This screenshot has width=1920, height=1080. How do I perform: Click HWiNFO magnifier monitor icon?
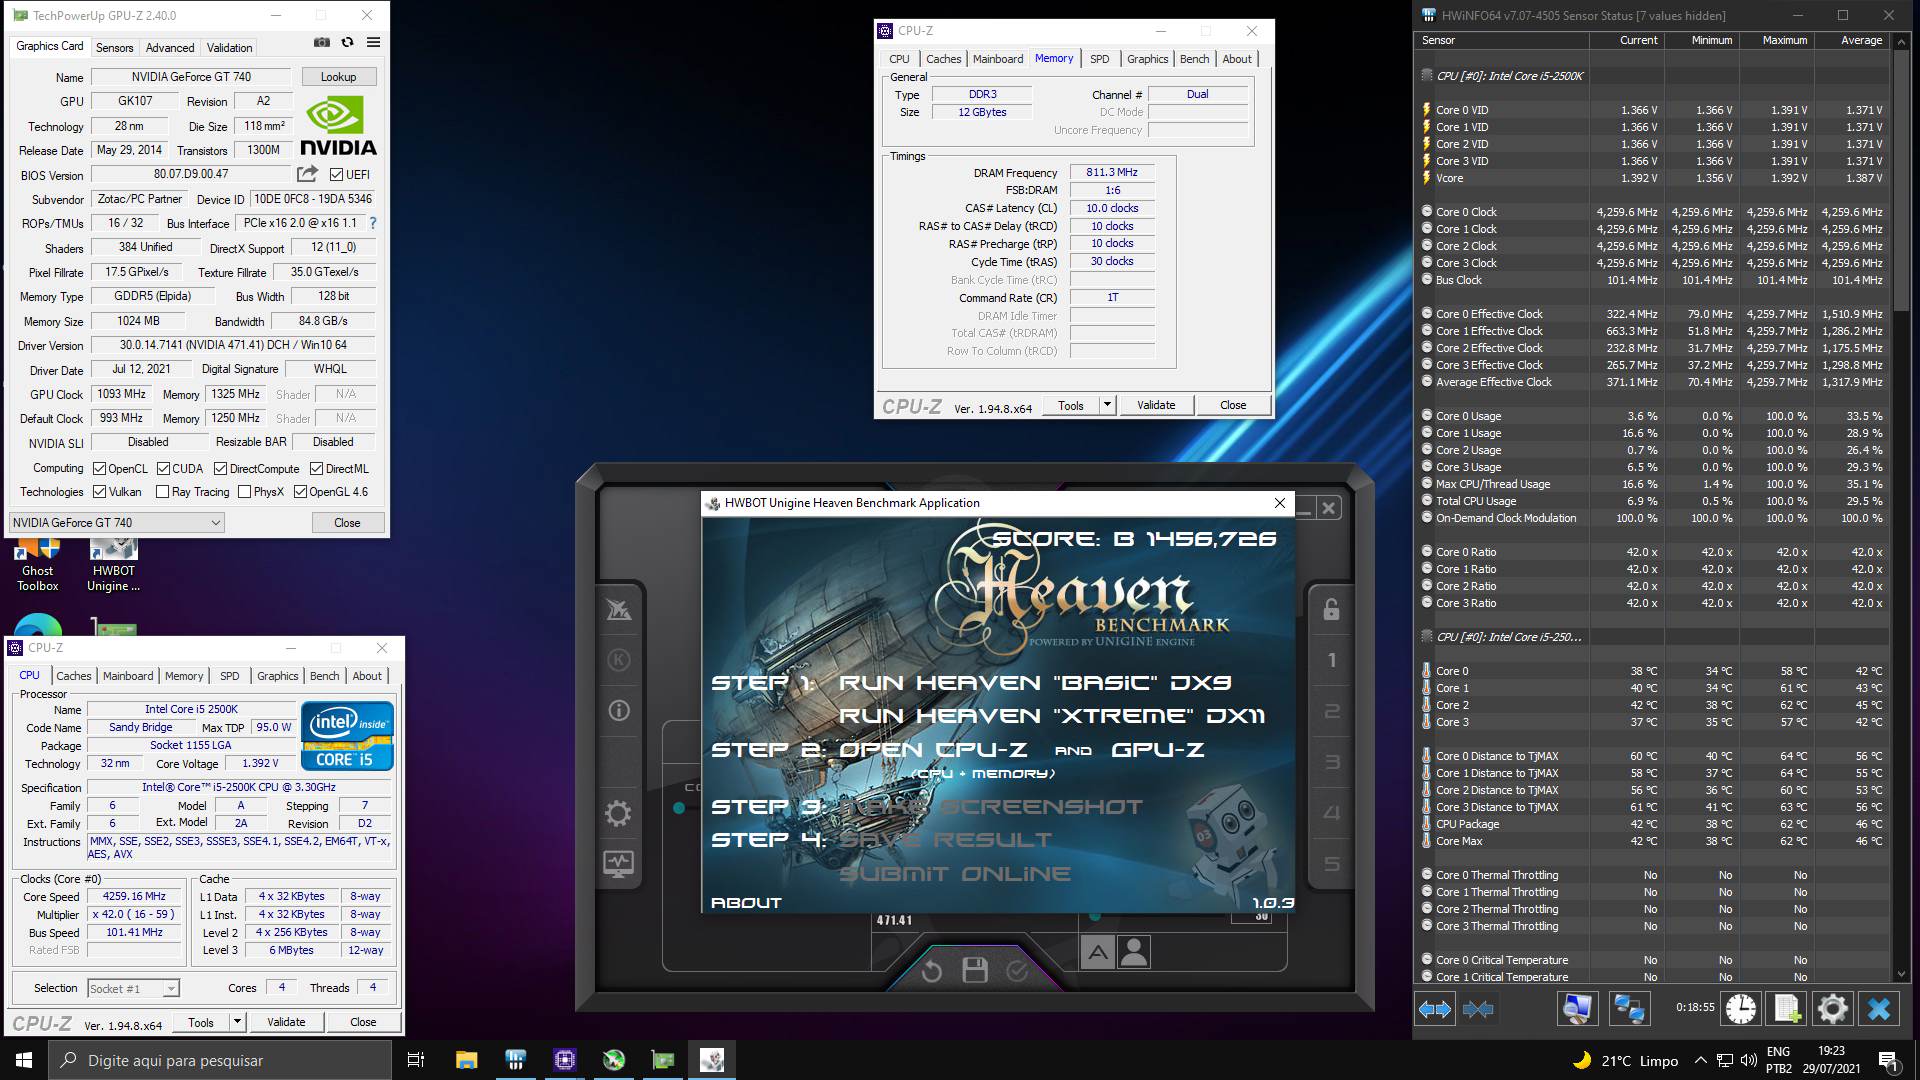(x=1577, y=1009)
